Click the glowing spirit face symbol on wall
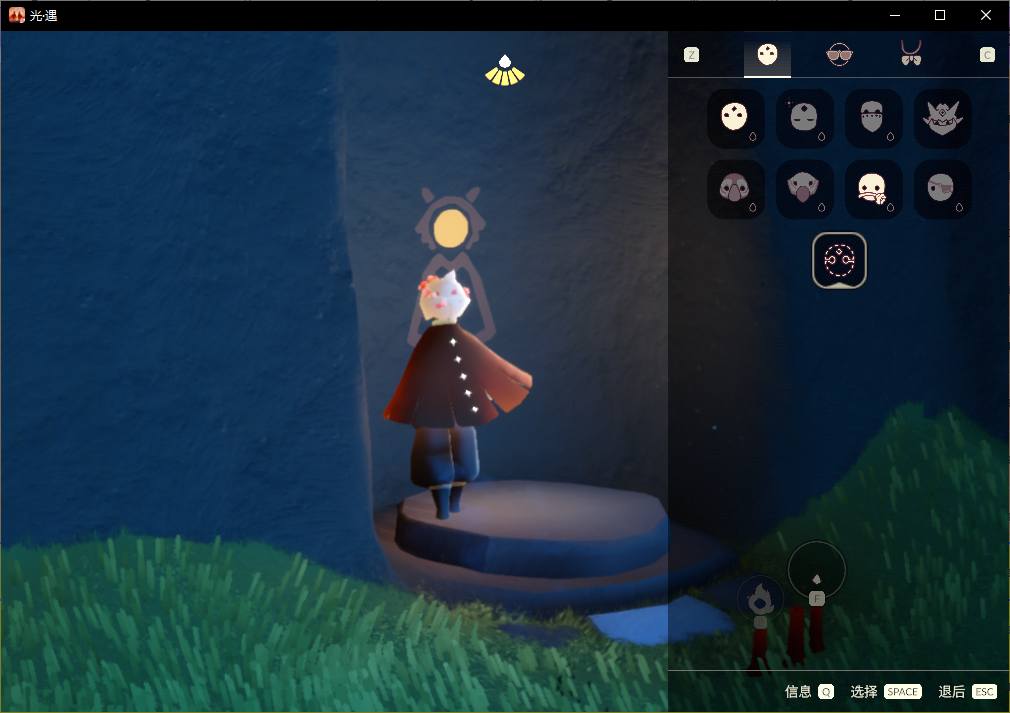The image size is (1010, 713). point(451,227)
